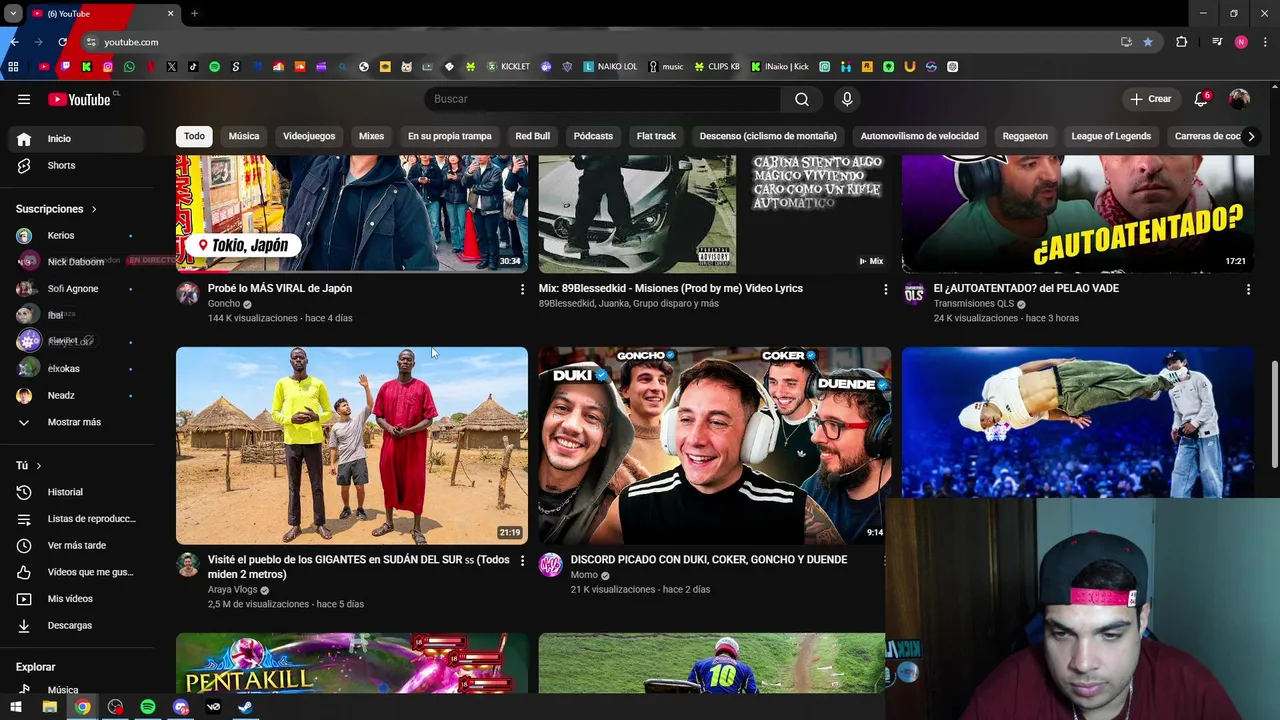1280x720 pixels.
Task: Select the Mixes filter chip
Action: [x=371, y=136]
